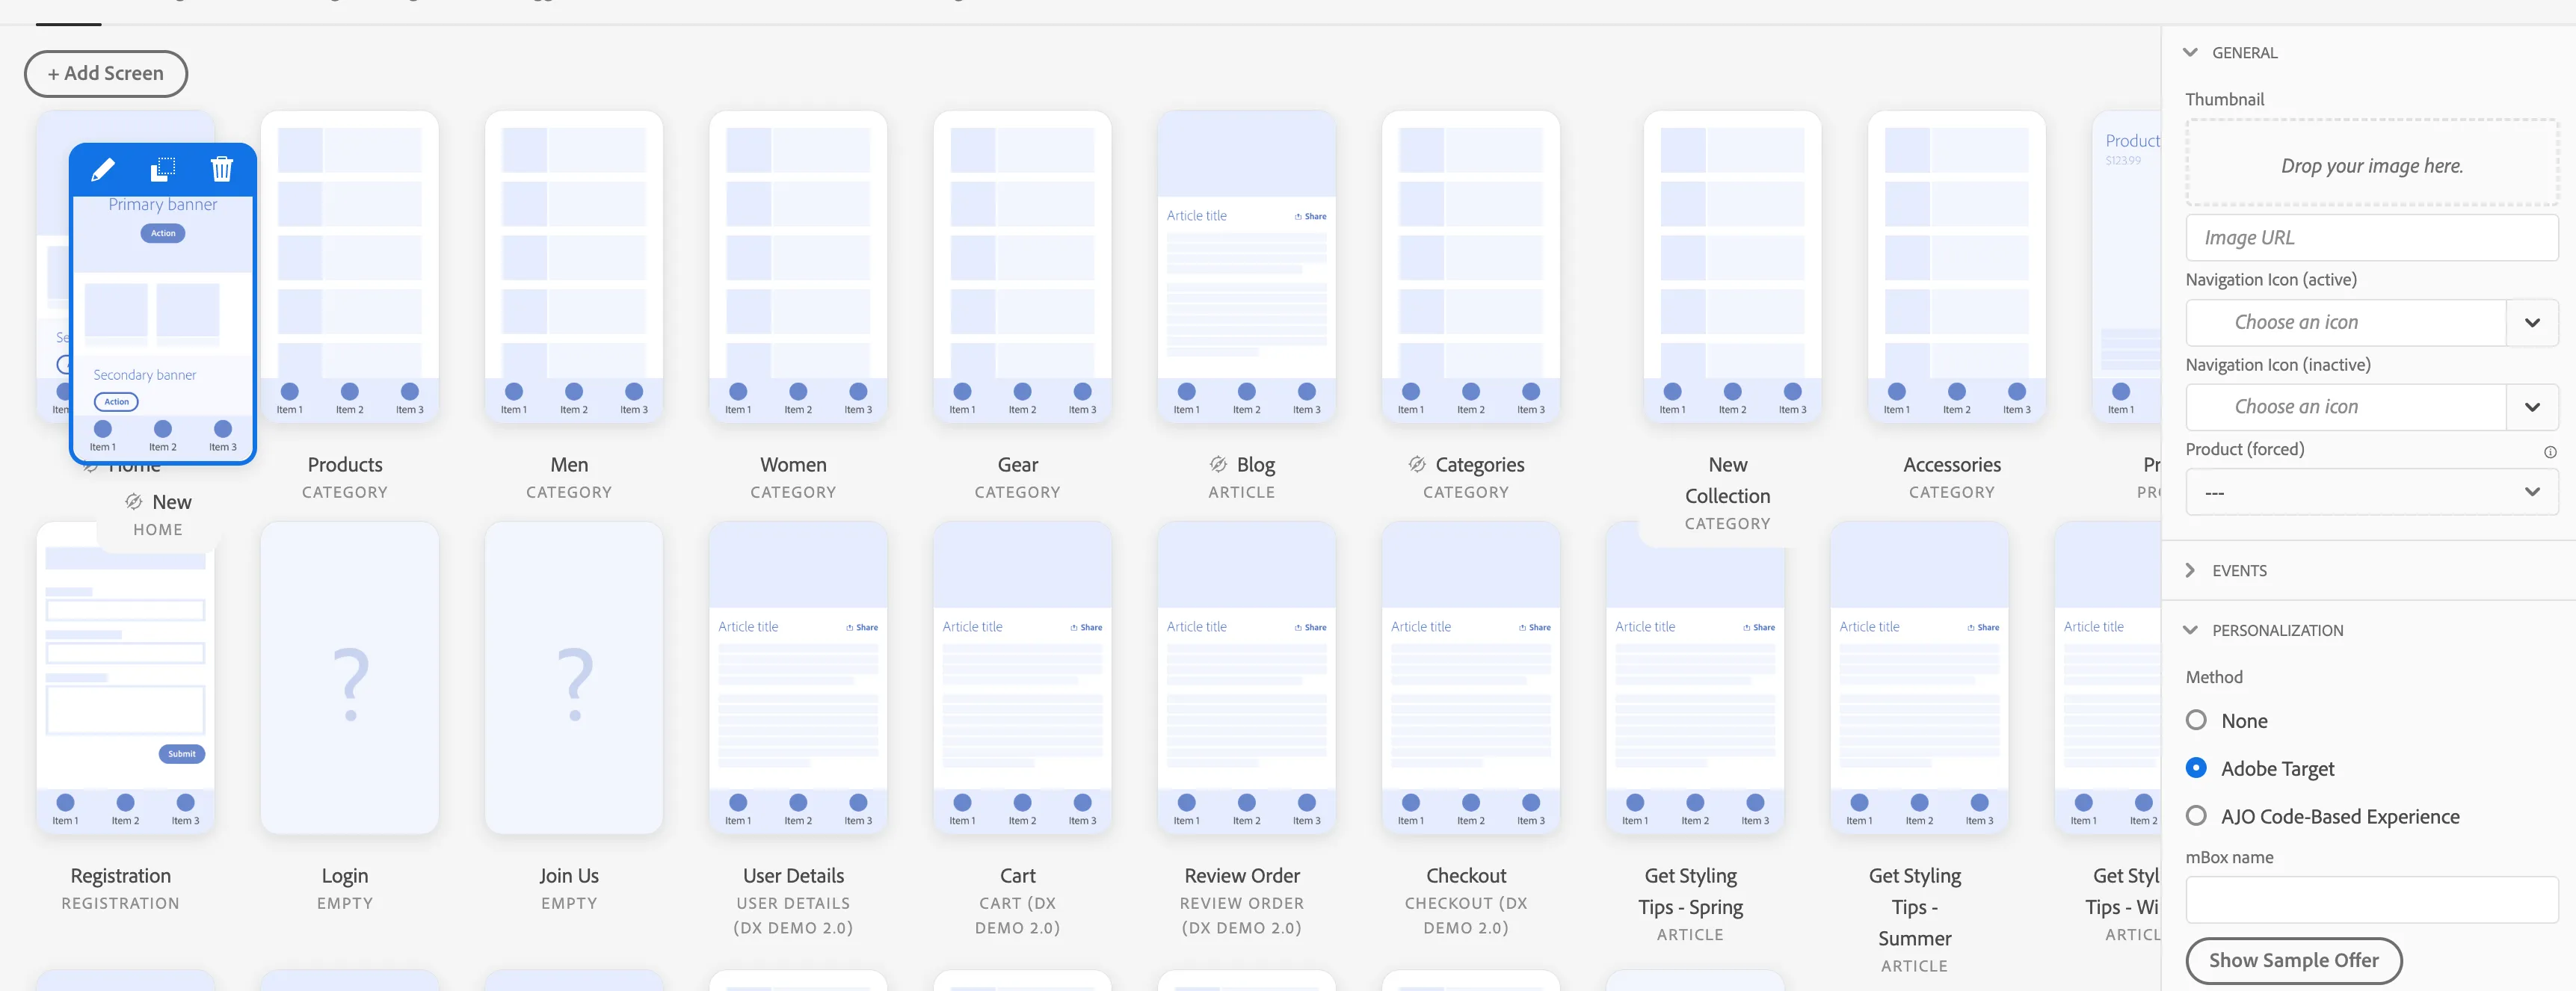Select the Checkout screen thumbnail
This screenshot has height=991, width=2576.
tap(1470, 678)
